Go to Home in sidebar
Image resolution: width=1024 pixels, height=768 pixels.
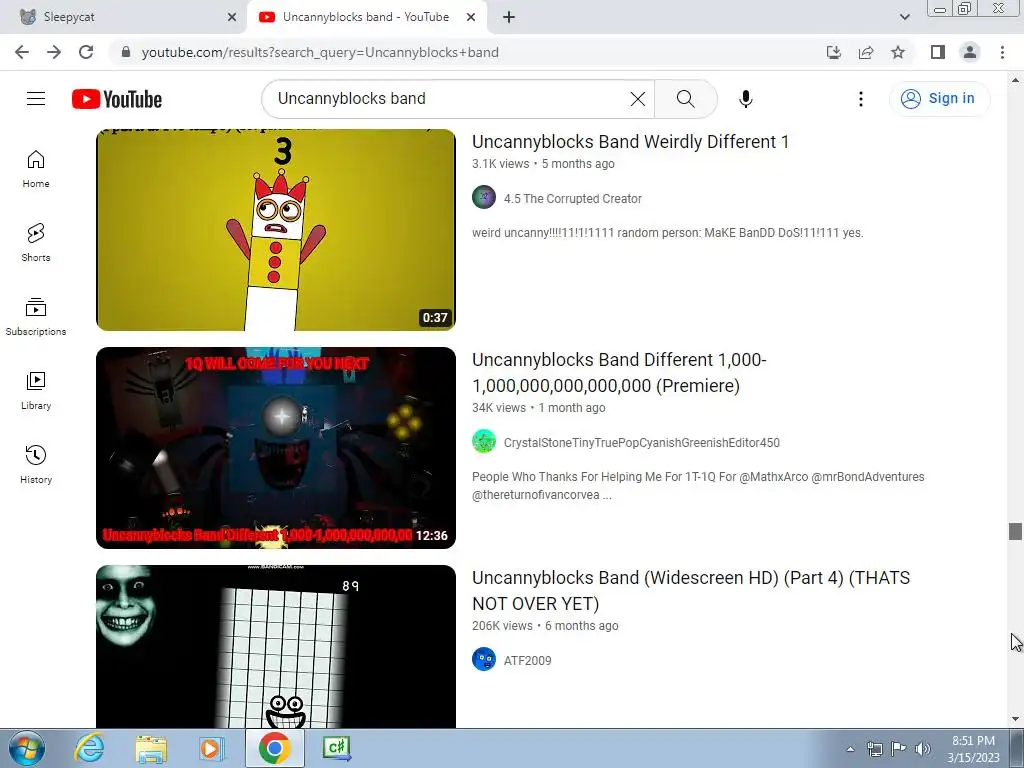point(36,169)
